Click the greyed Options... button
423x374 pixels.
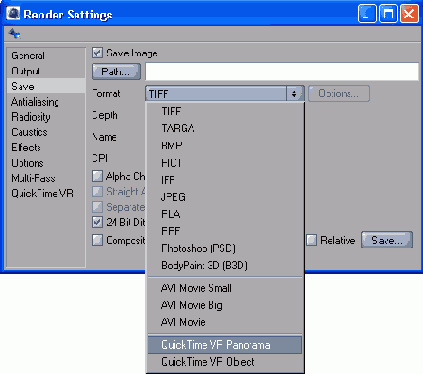pos(339,94)
